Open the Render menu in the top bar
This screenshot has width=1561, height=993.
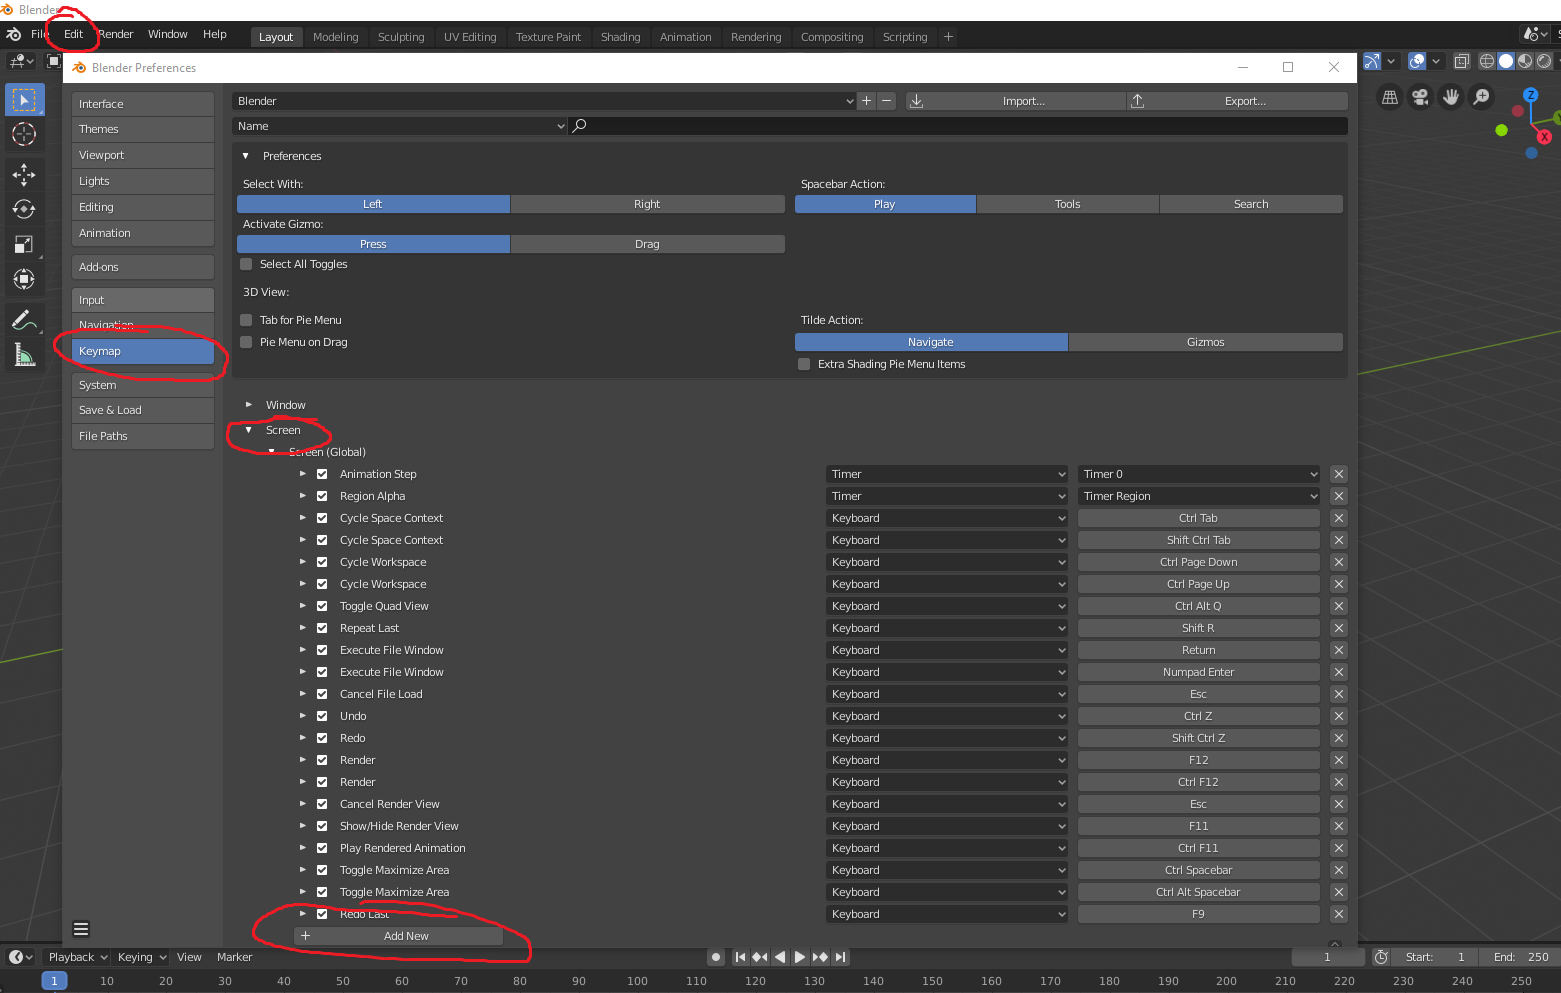[115, 33]
